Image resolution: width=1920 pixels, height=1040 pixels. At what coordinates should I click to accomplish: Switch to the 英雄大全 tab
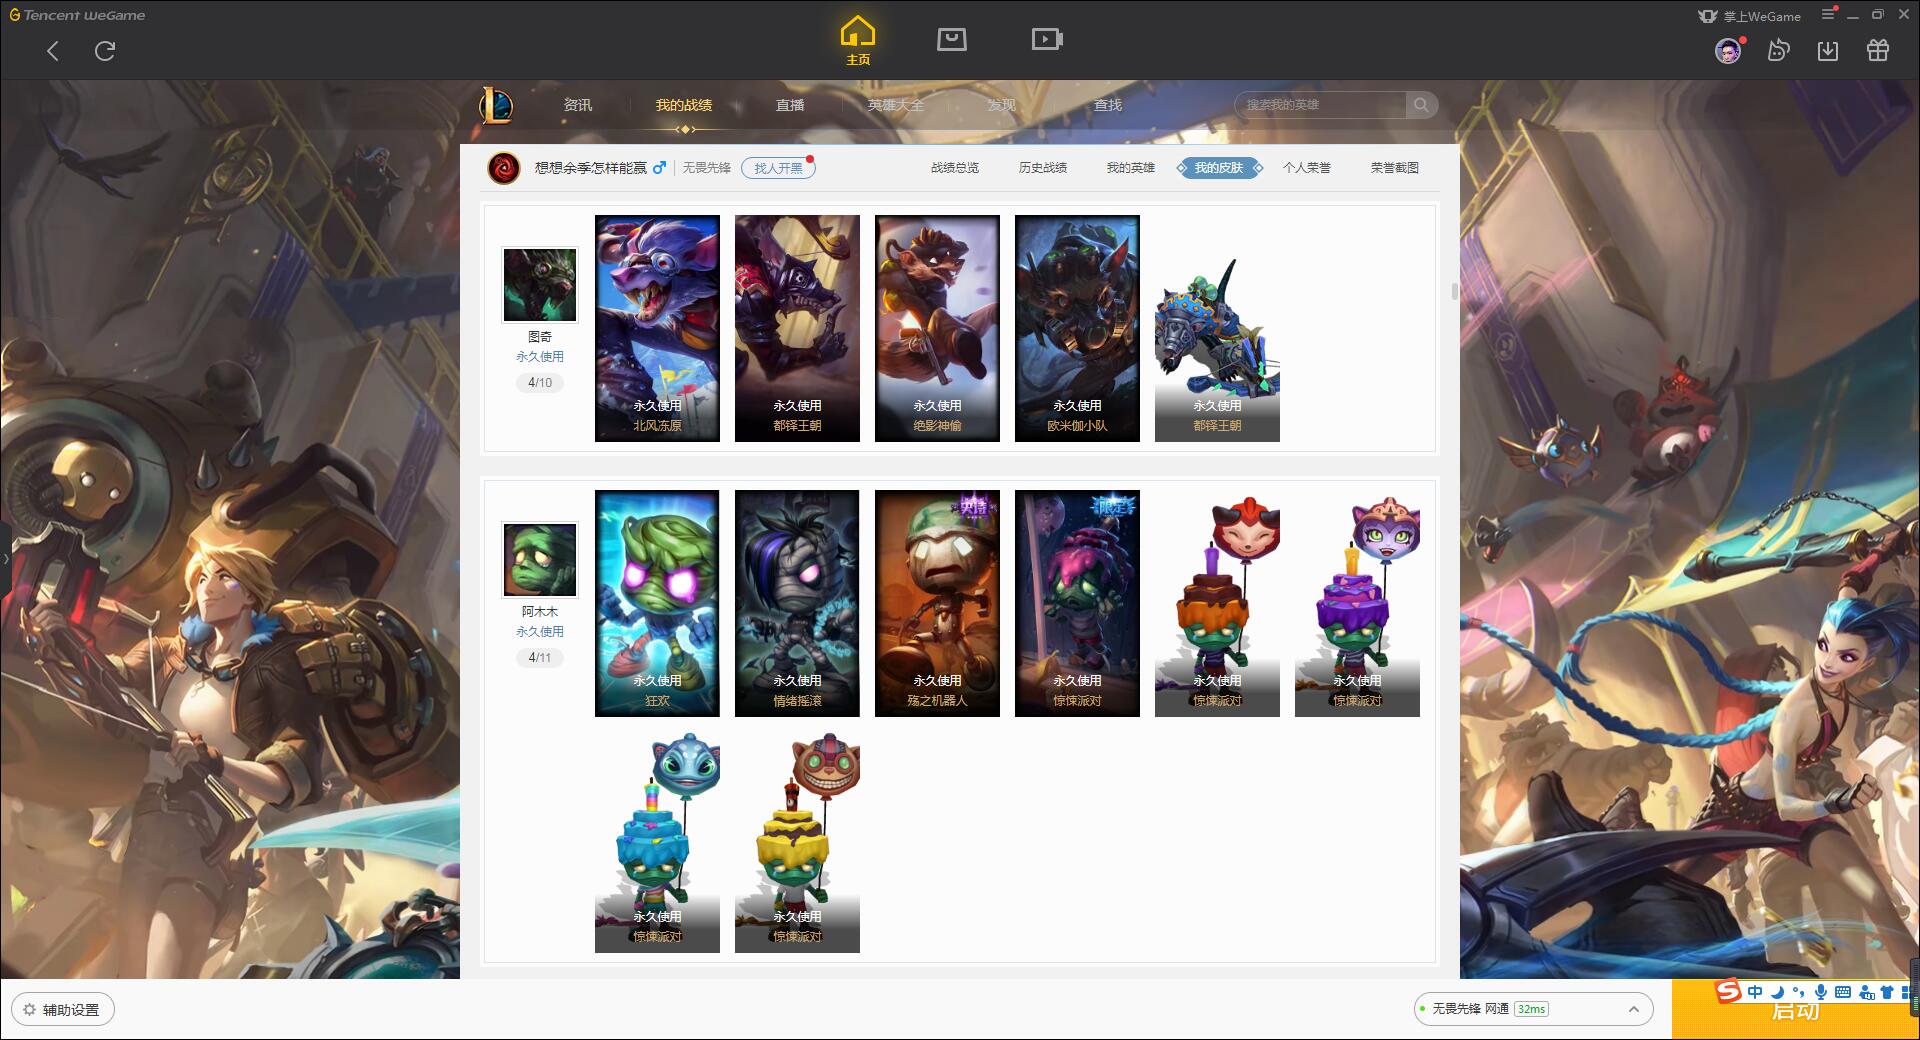896,105
